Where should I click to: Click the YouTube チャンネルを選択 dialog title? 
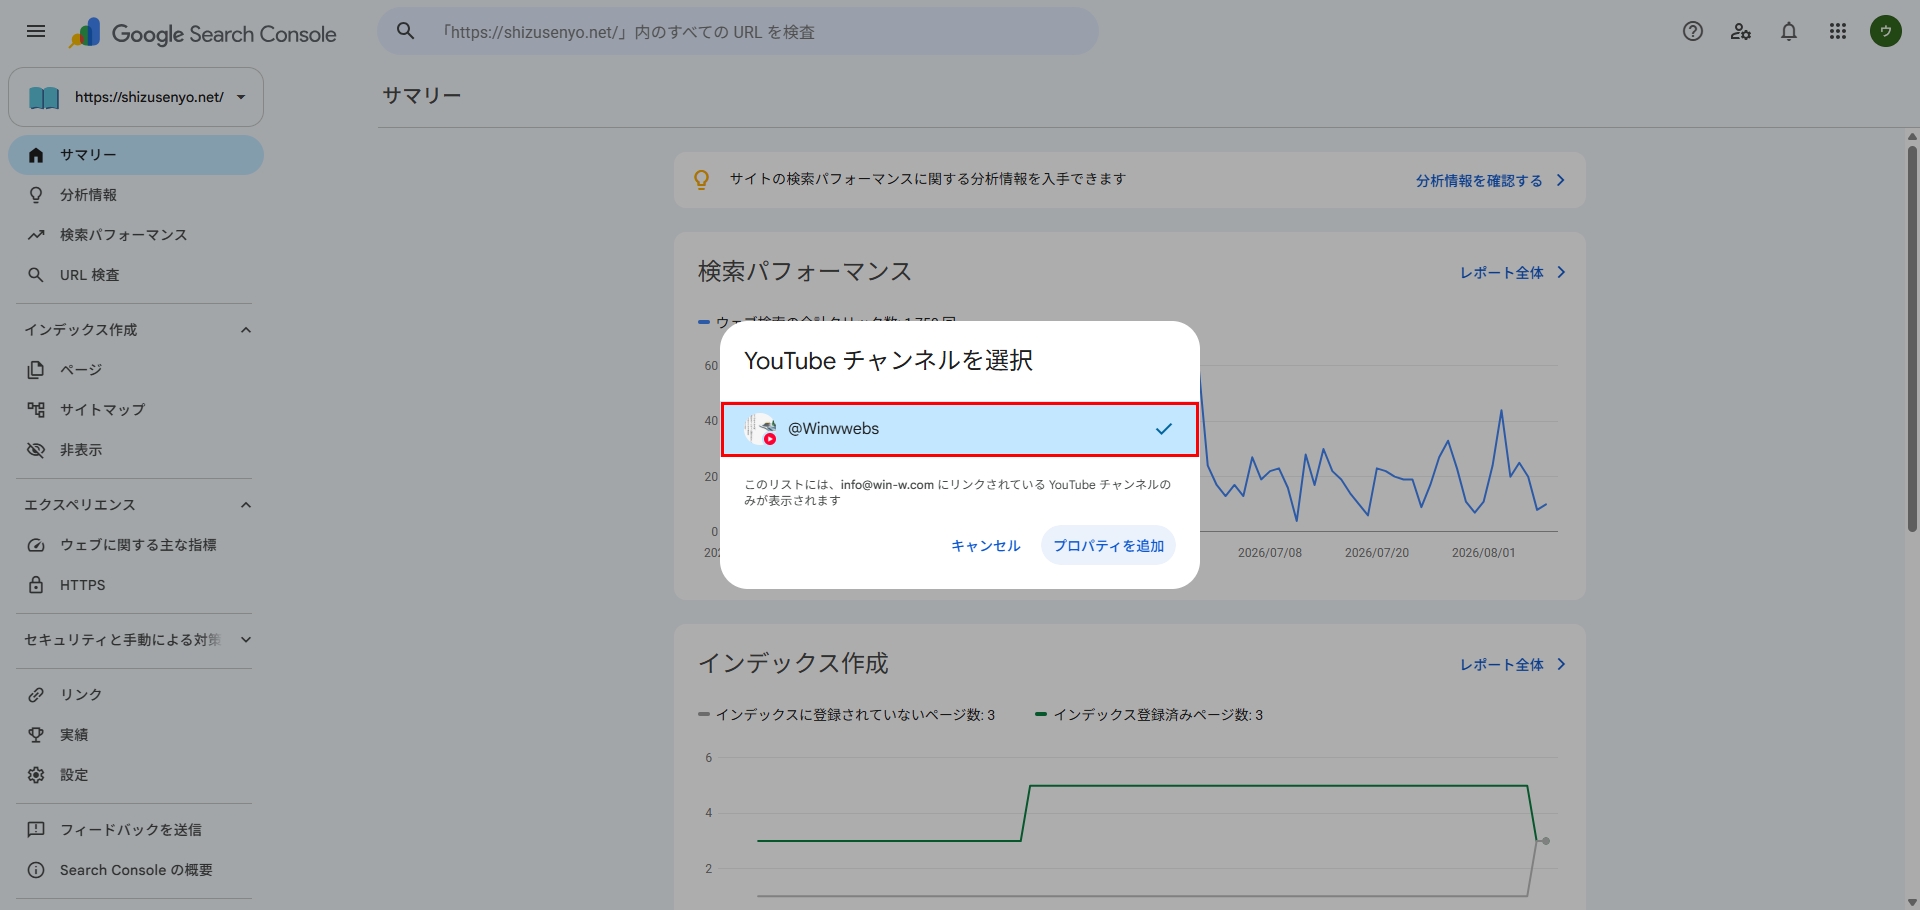889,361
